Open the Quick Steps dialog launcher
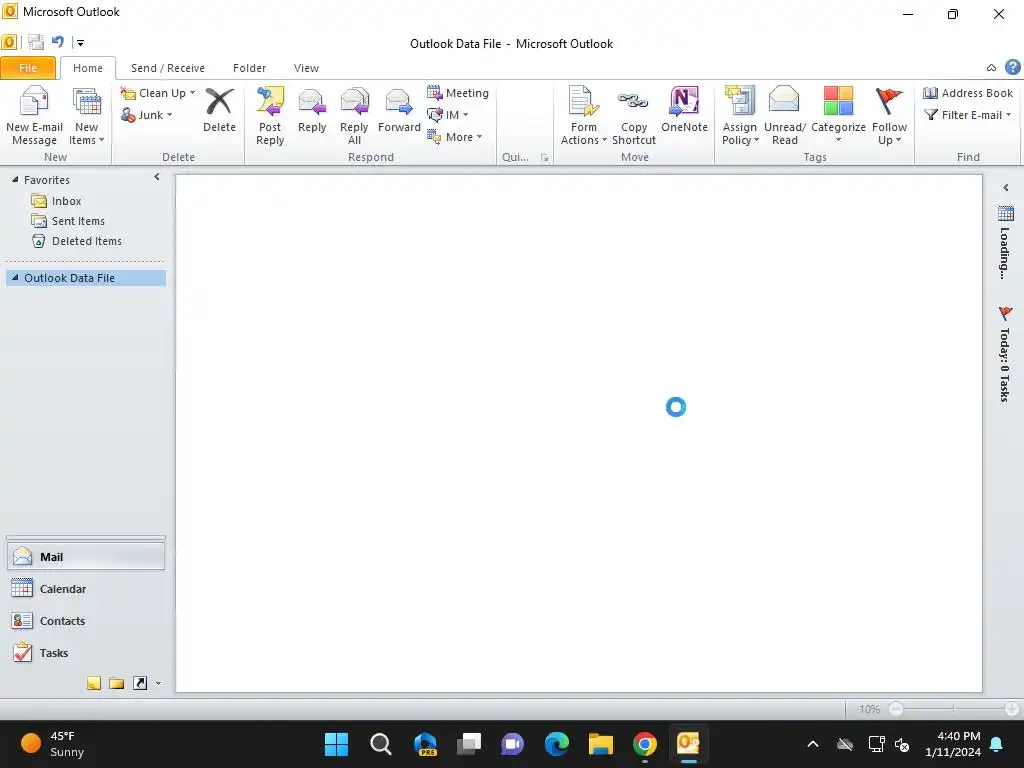 pos(545,157)
